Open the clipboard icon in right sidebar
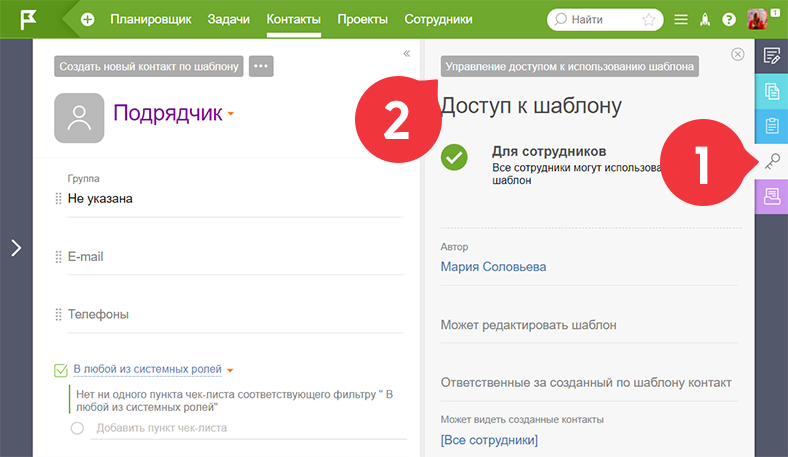Image resolution: width=788 pixels, height=457 pixels. pyautogui.click(x=771, y=126)
